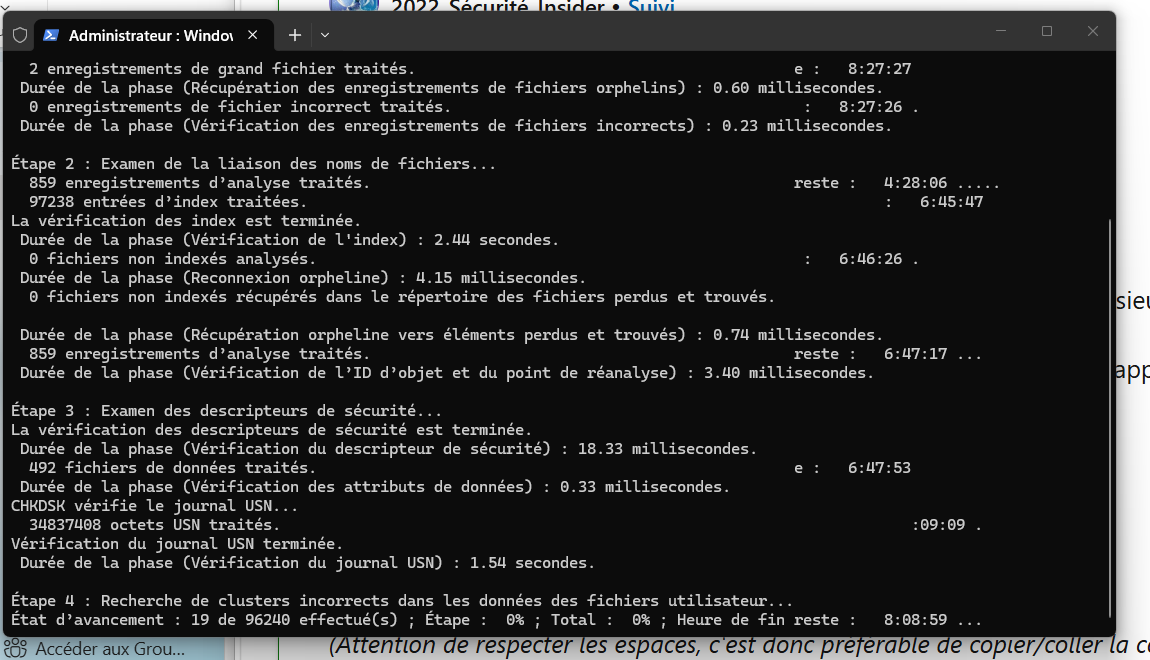Viewport: 1150px width, 660px height.
Task: Click '2 enregistrements de grand fichier traités.'
Action: 221,69
